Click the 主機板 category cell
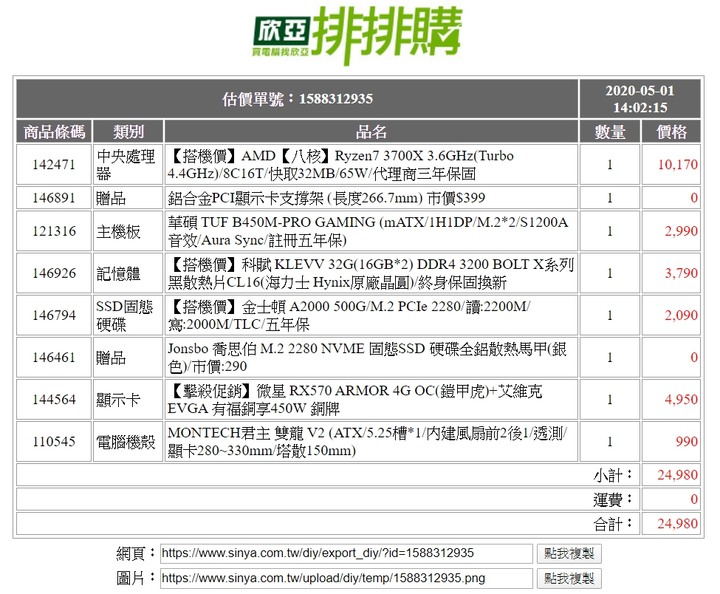This screenshot has height=594, width=720. tap(128, 231)
